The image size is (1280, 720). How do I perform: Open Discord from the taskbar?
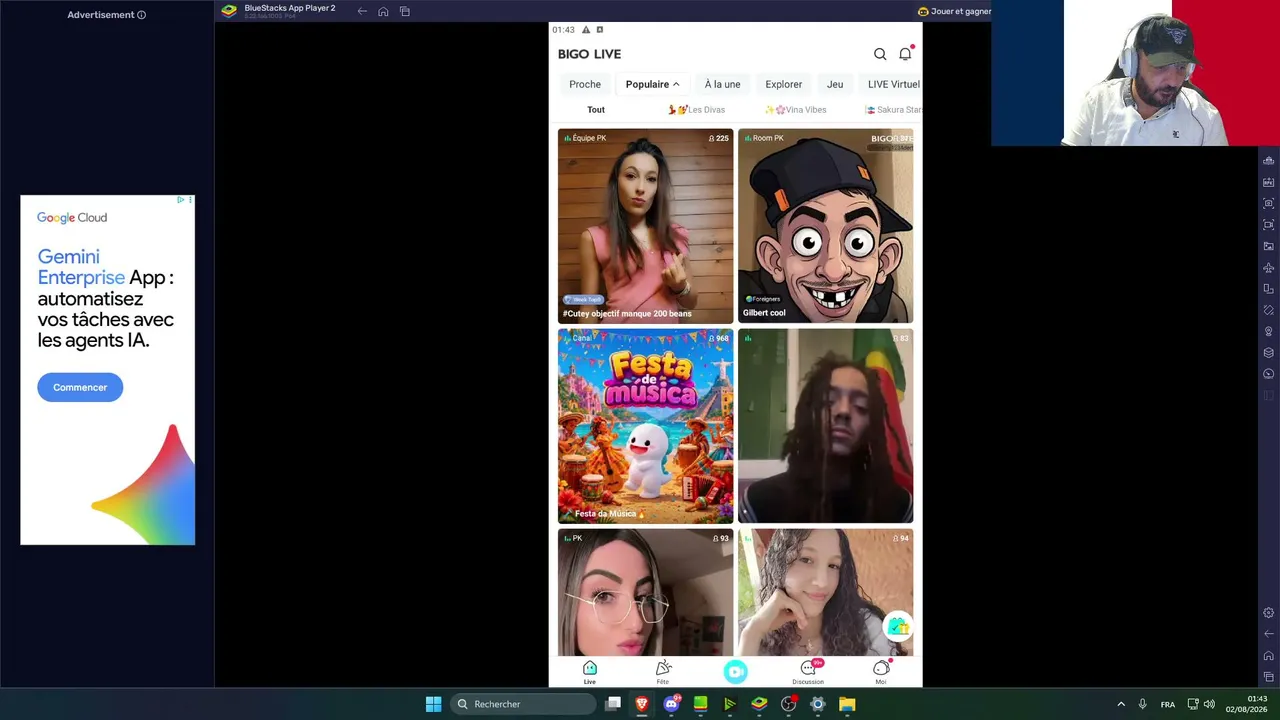coord(671,704)
